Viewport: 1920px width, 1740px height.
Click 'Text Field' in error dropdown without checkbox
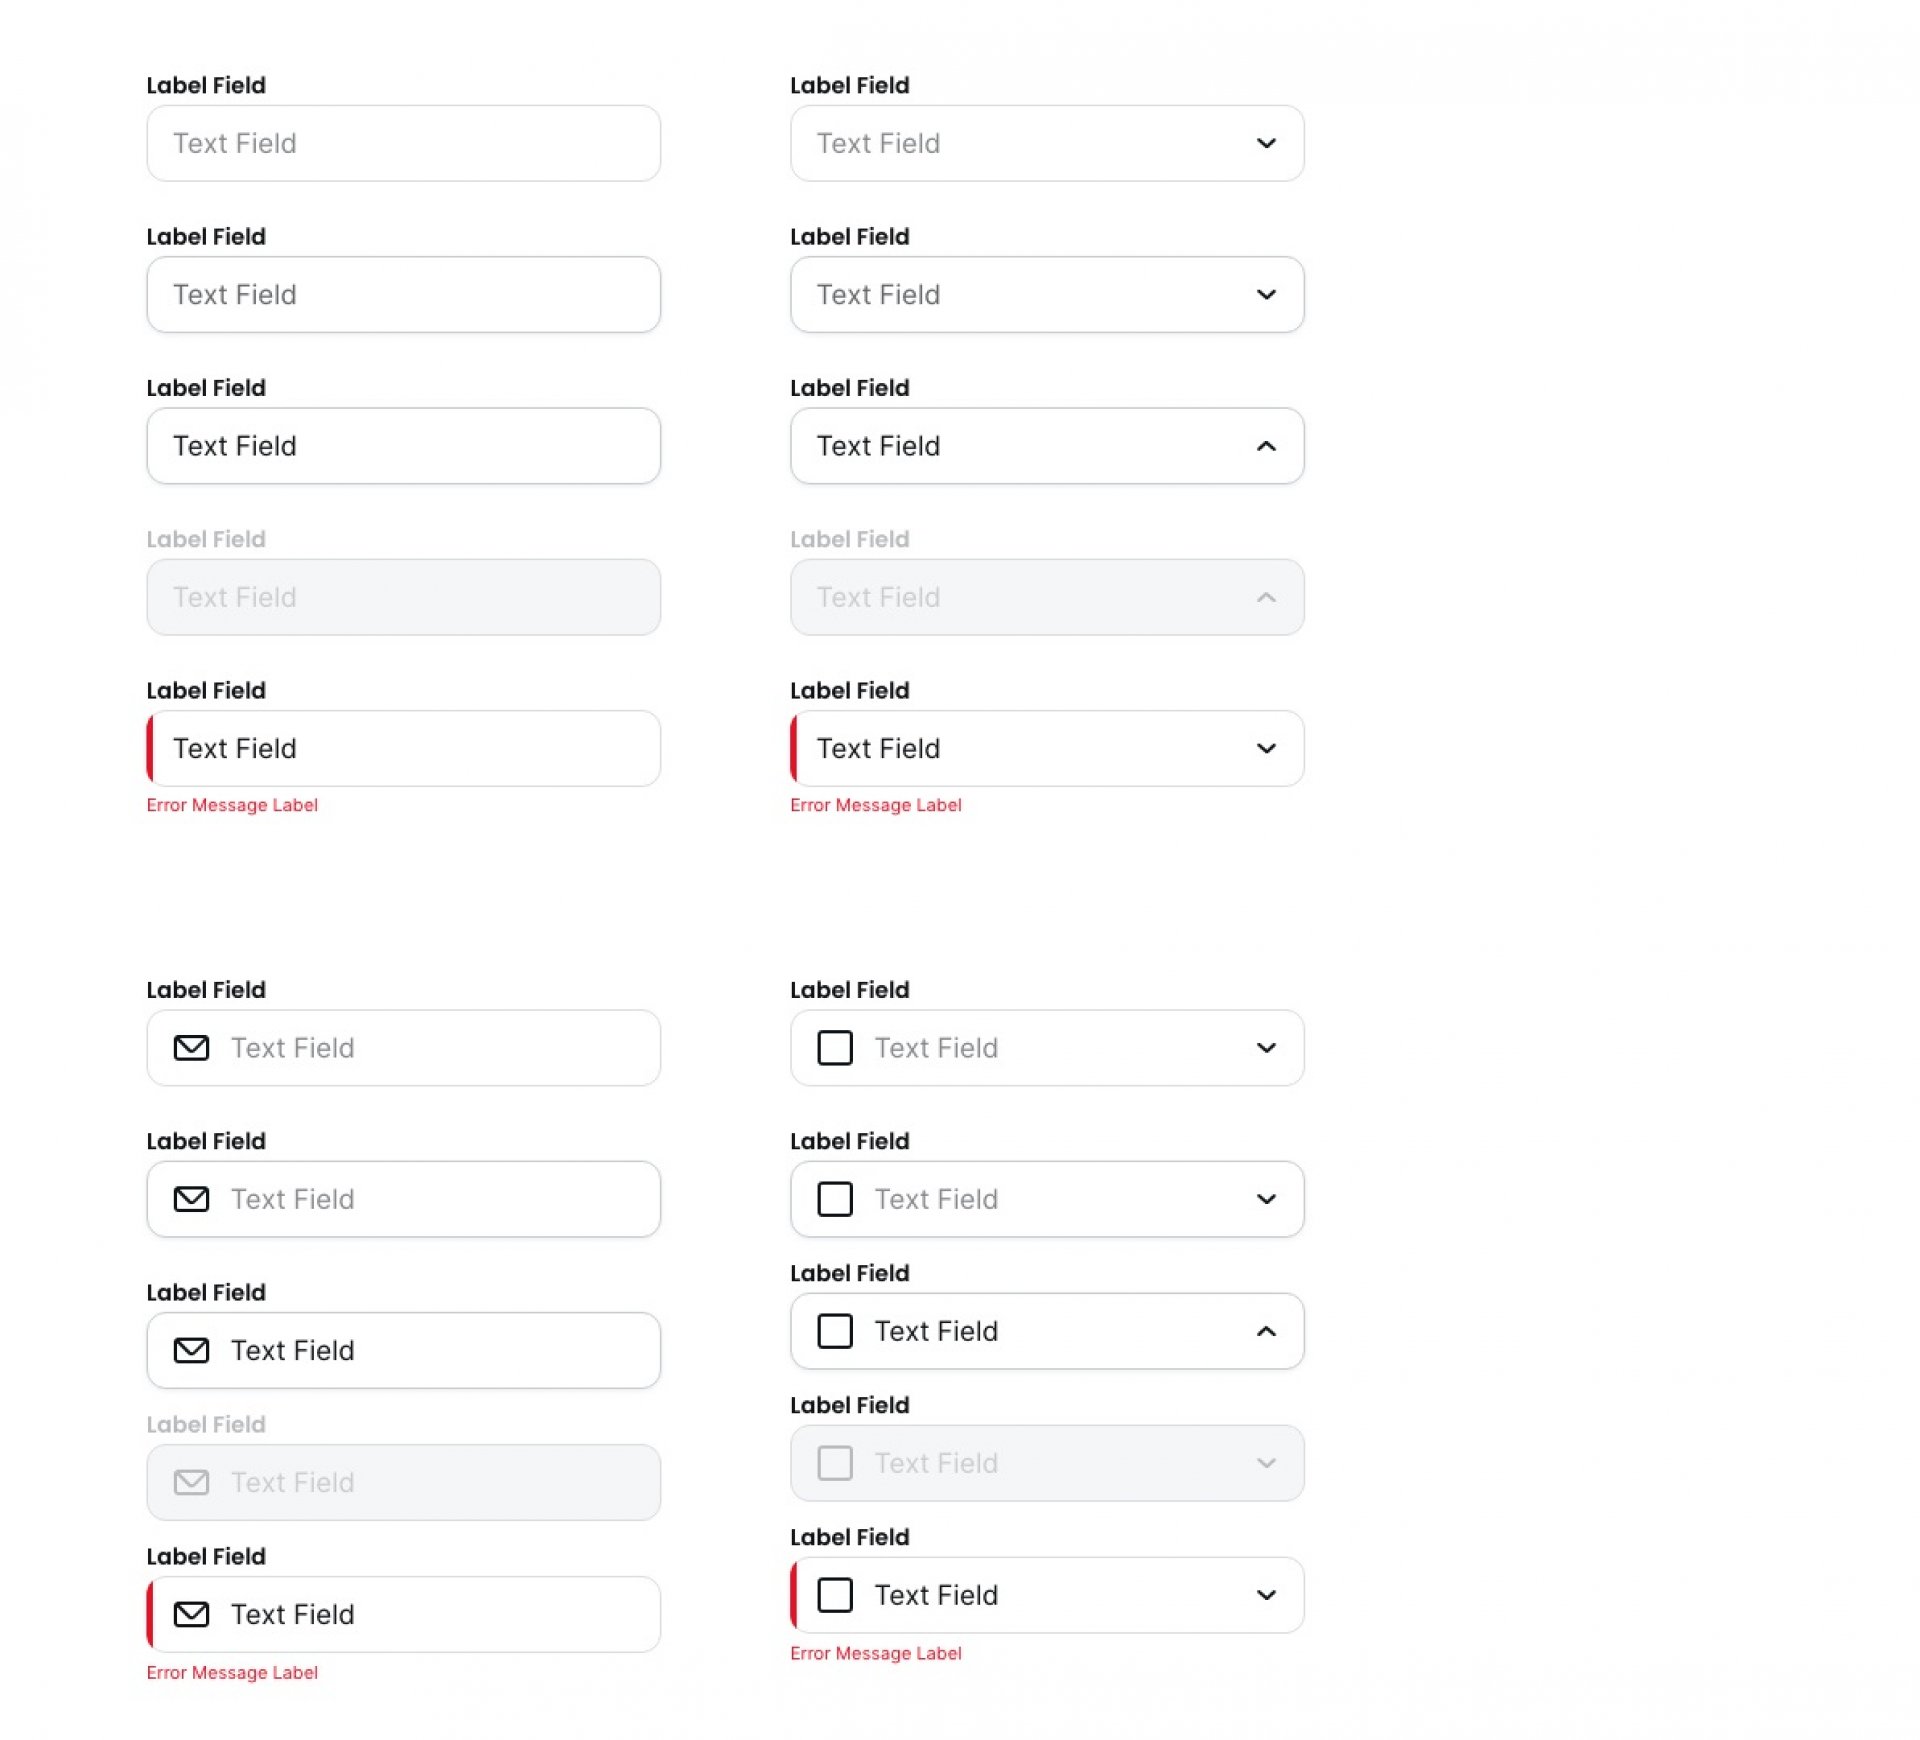(x=878, y=748)
